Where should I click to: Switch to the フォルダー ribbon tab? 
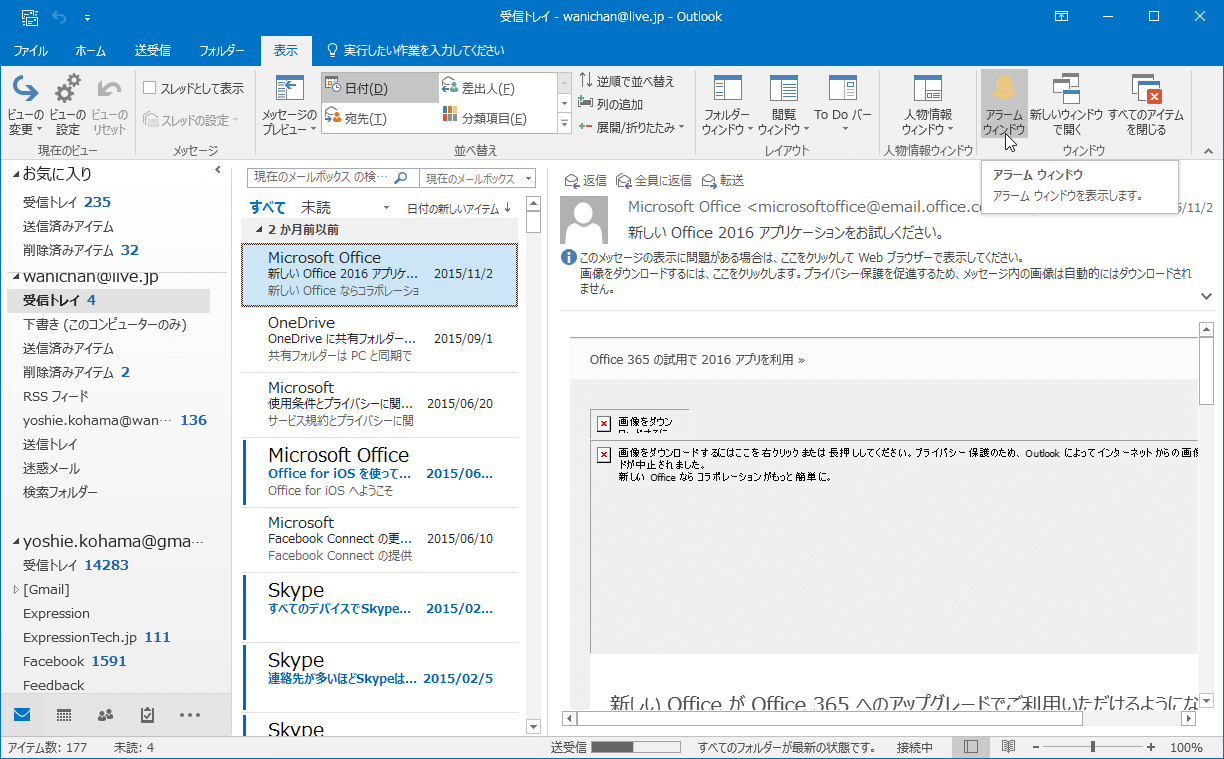coord(222,50)
